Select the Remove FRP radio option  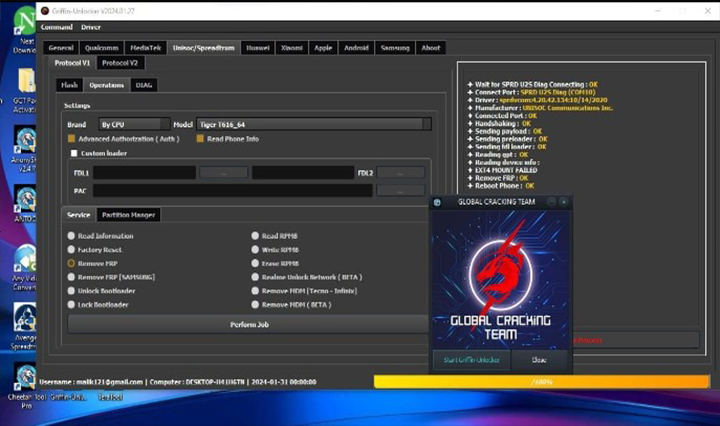tap(71, 263)
